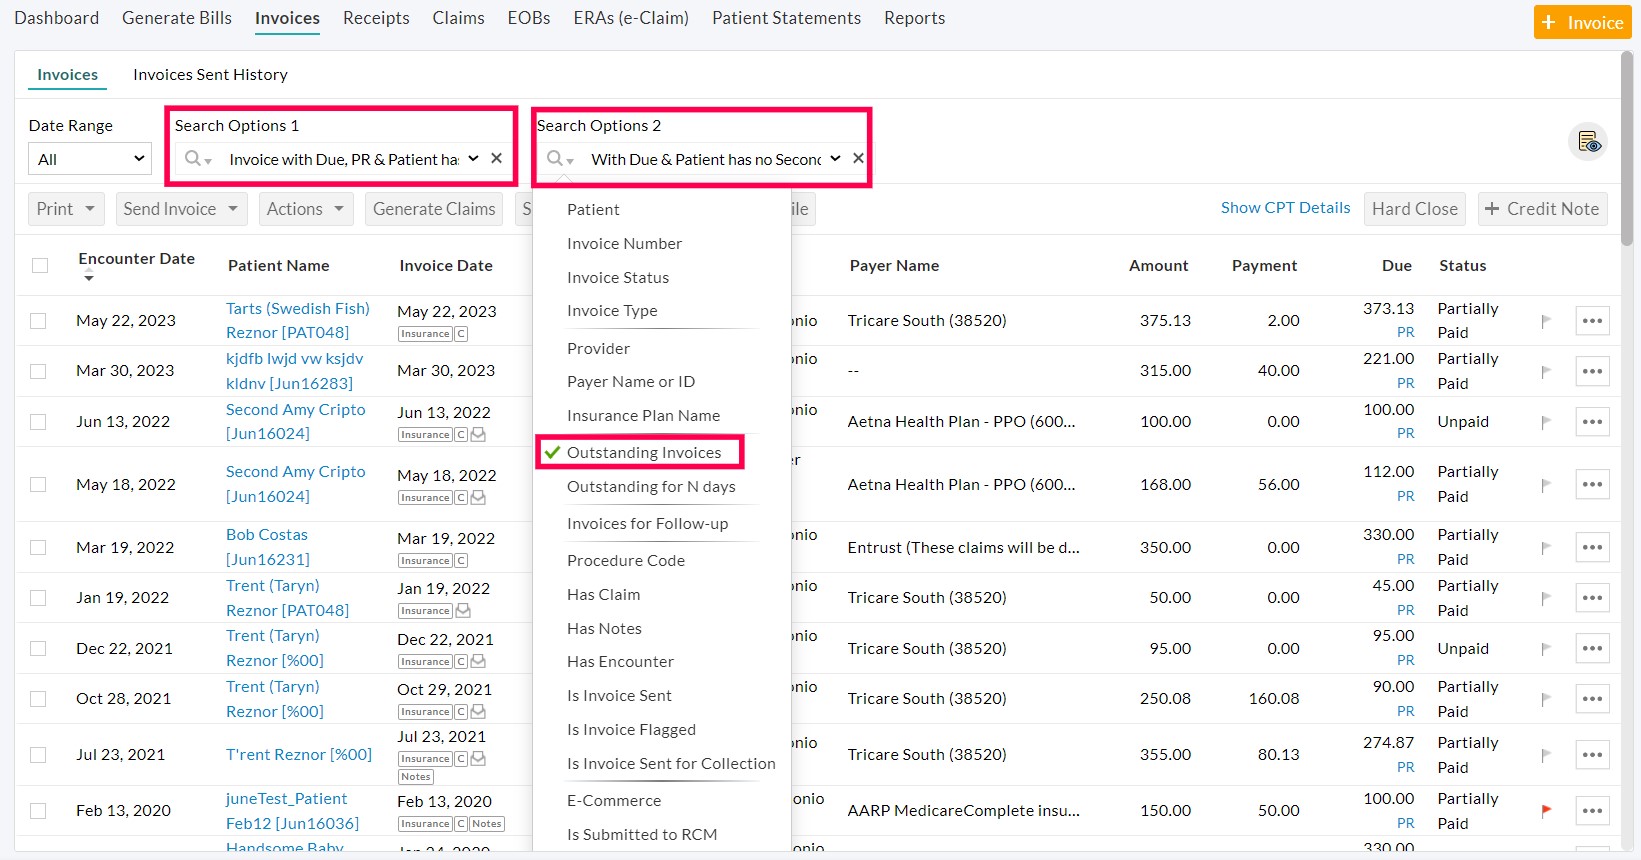Click the vertical page scrollbar

click(1627, 148)
